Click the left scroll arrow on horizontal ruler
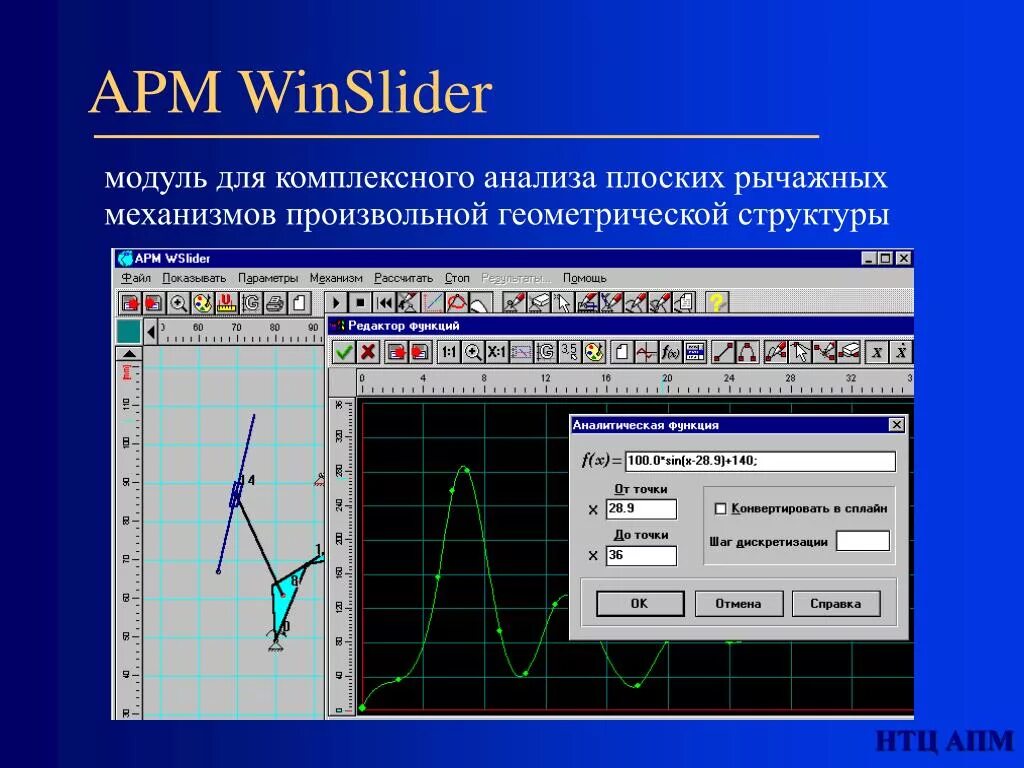1024x768 pixels. pyautogui.click(x=152, y=332)
